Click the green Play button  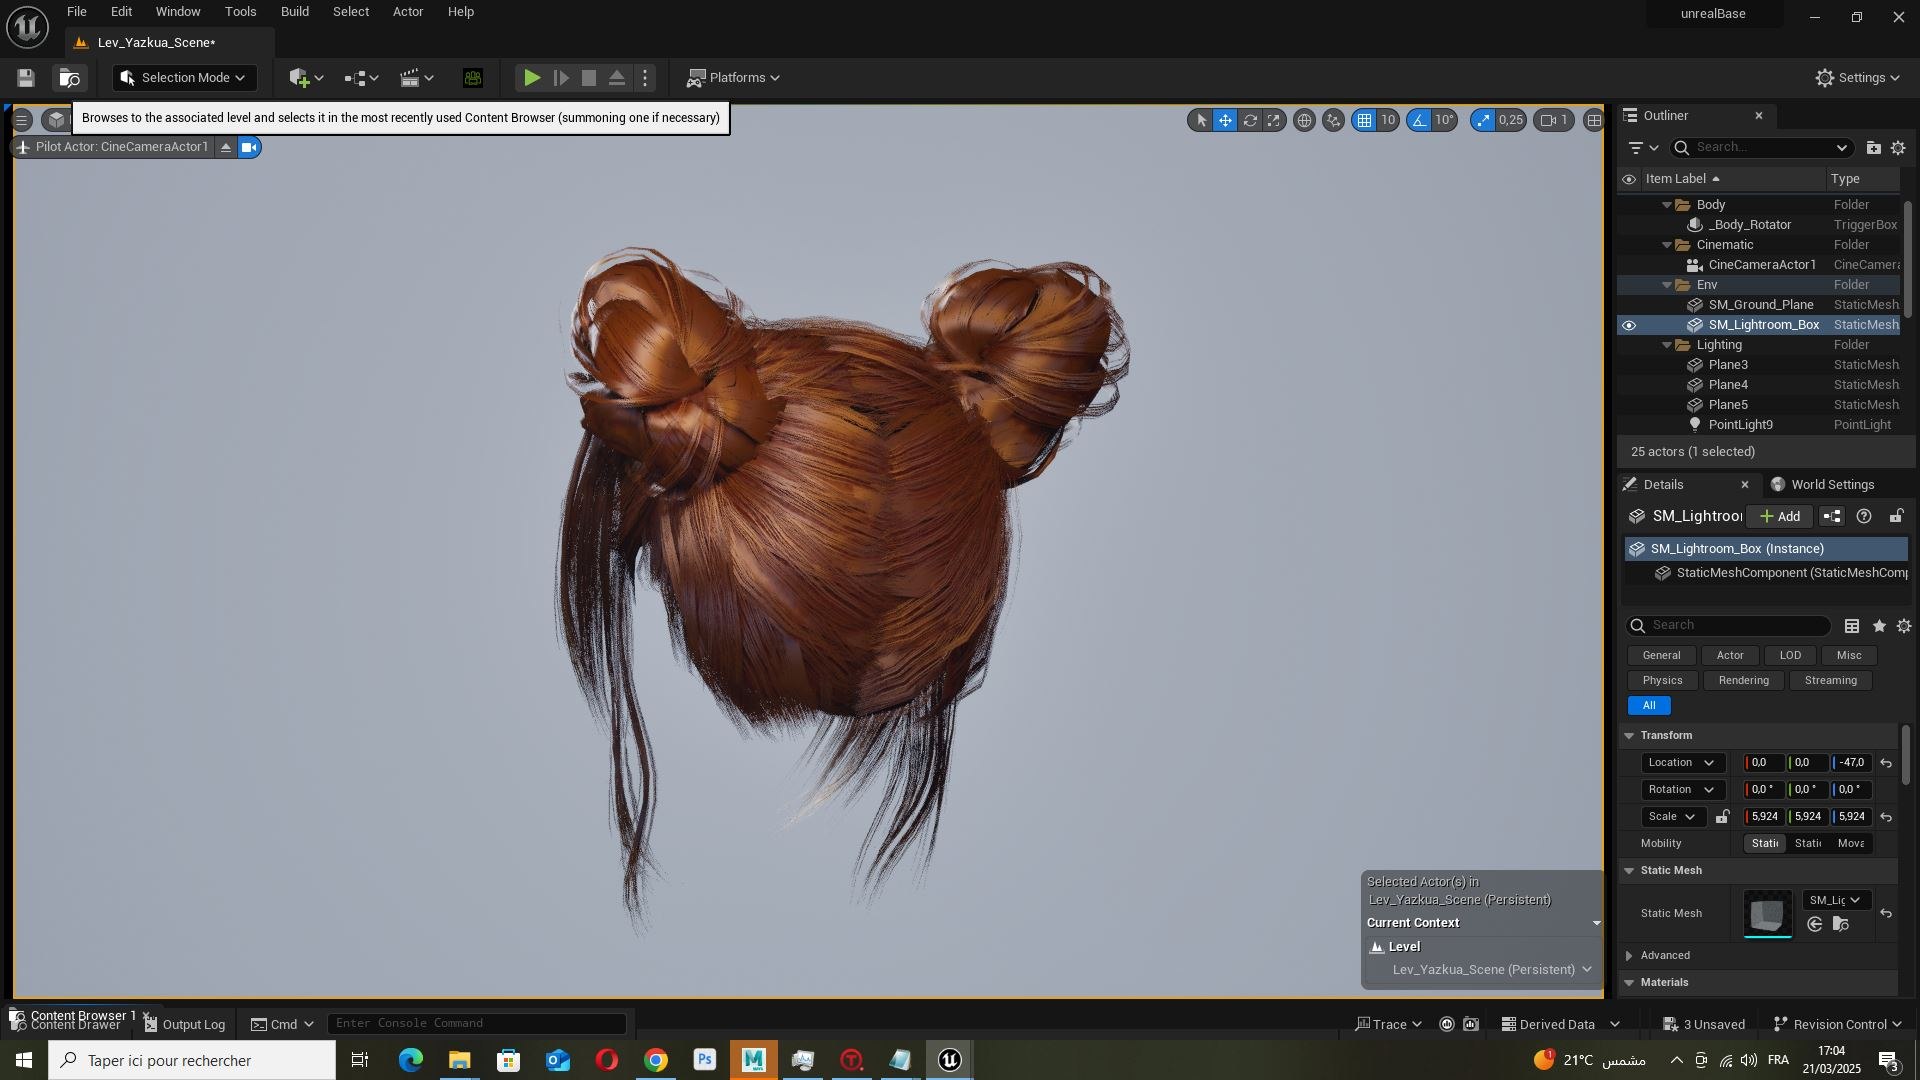click(x=532, y=78)
